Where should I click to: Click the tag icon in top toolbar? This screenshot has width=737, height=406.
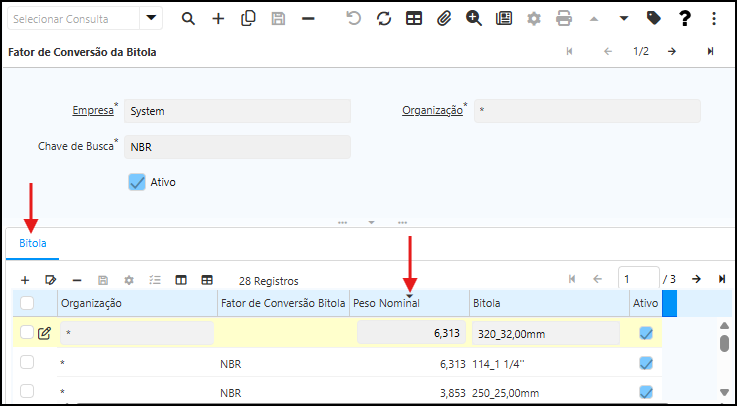click(x=654, y=19)
